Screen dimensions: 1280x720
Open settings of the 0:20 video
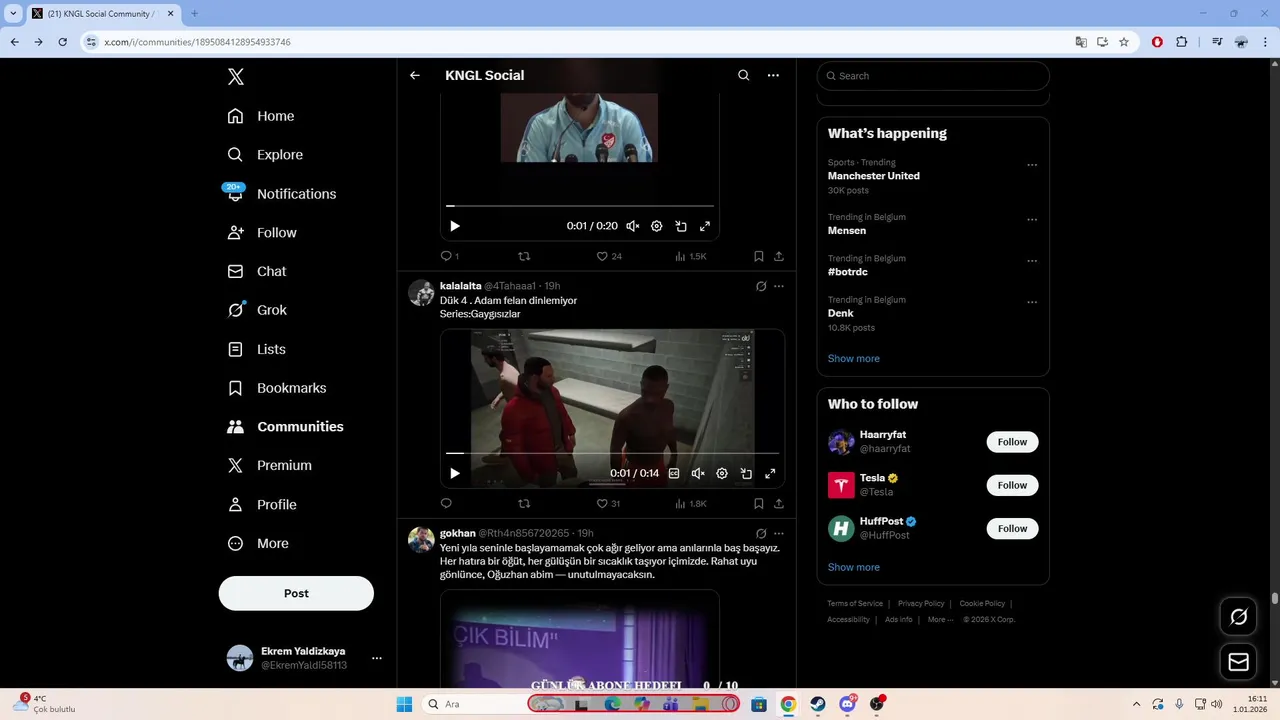[657, 226]
